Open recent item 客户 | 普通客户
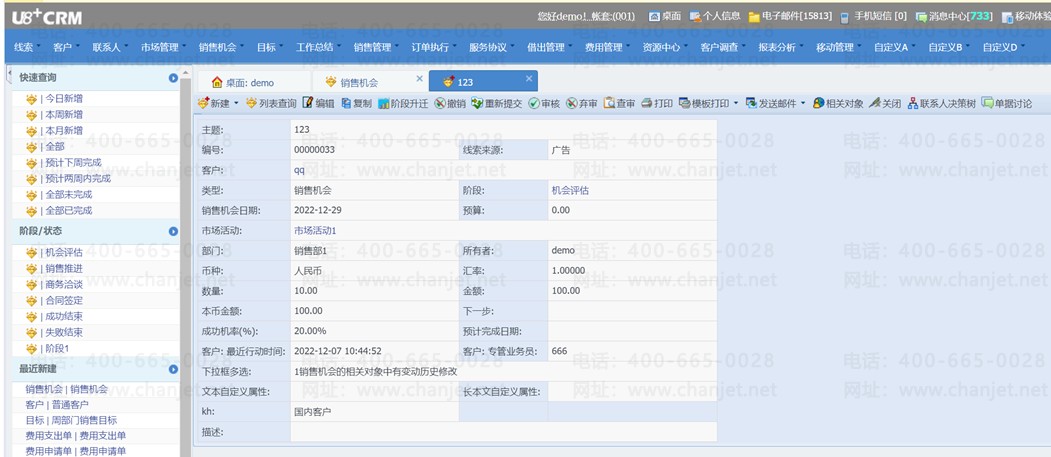The height and width of the screenshot is (457, 1051). pos(57,405)
